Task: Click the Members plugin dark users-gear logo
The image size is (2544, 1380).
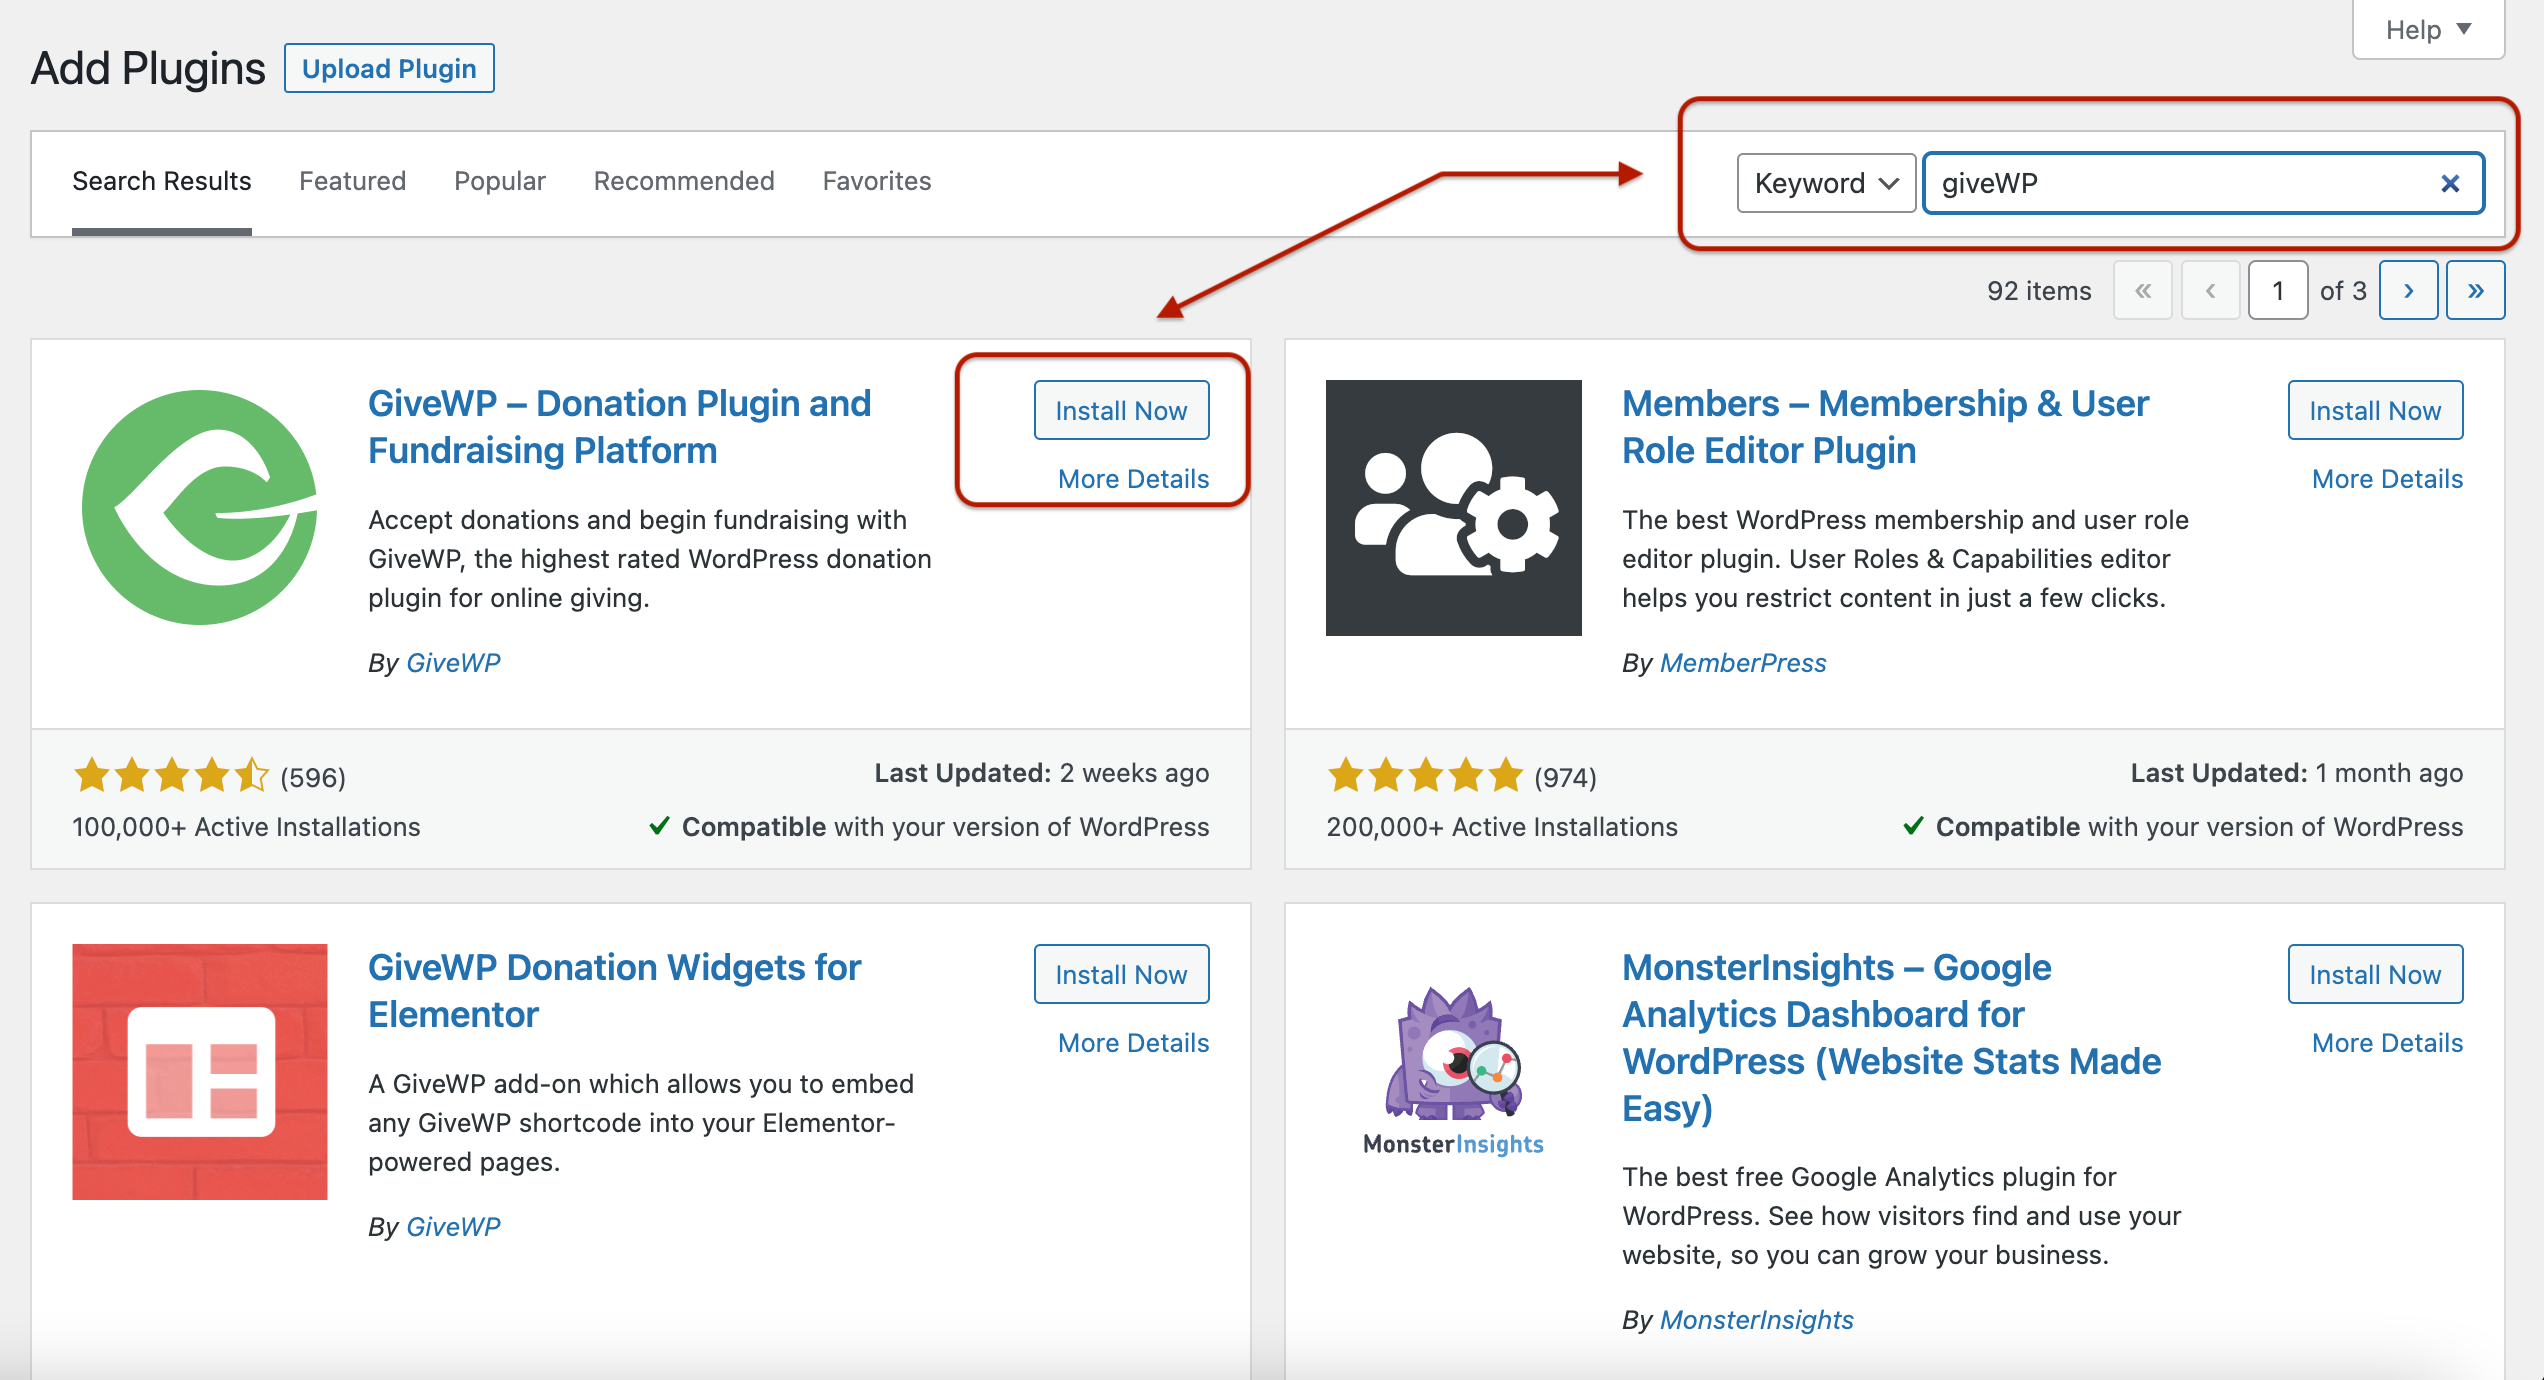Action: pyautogui.click(x=1453, y=507)
